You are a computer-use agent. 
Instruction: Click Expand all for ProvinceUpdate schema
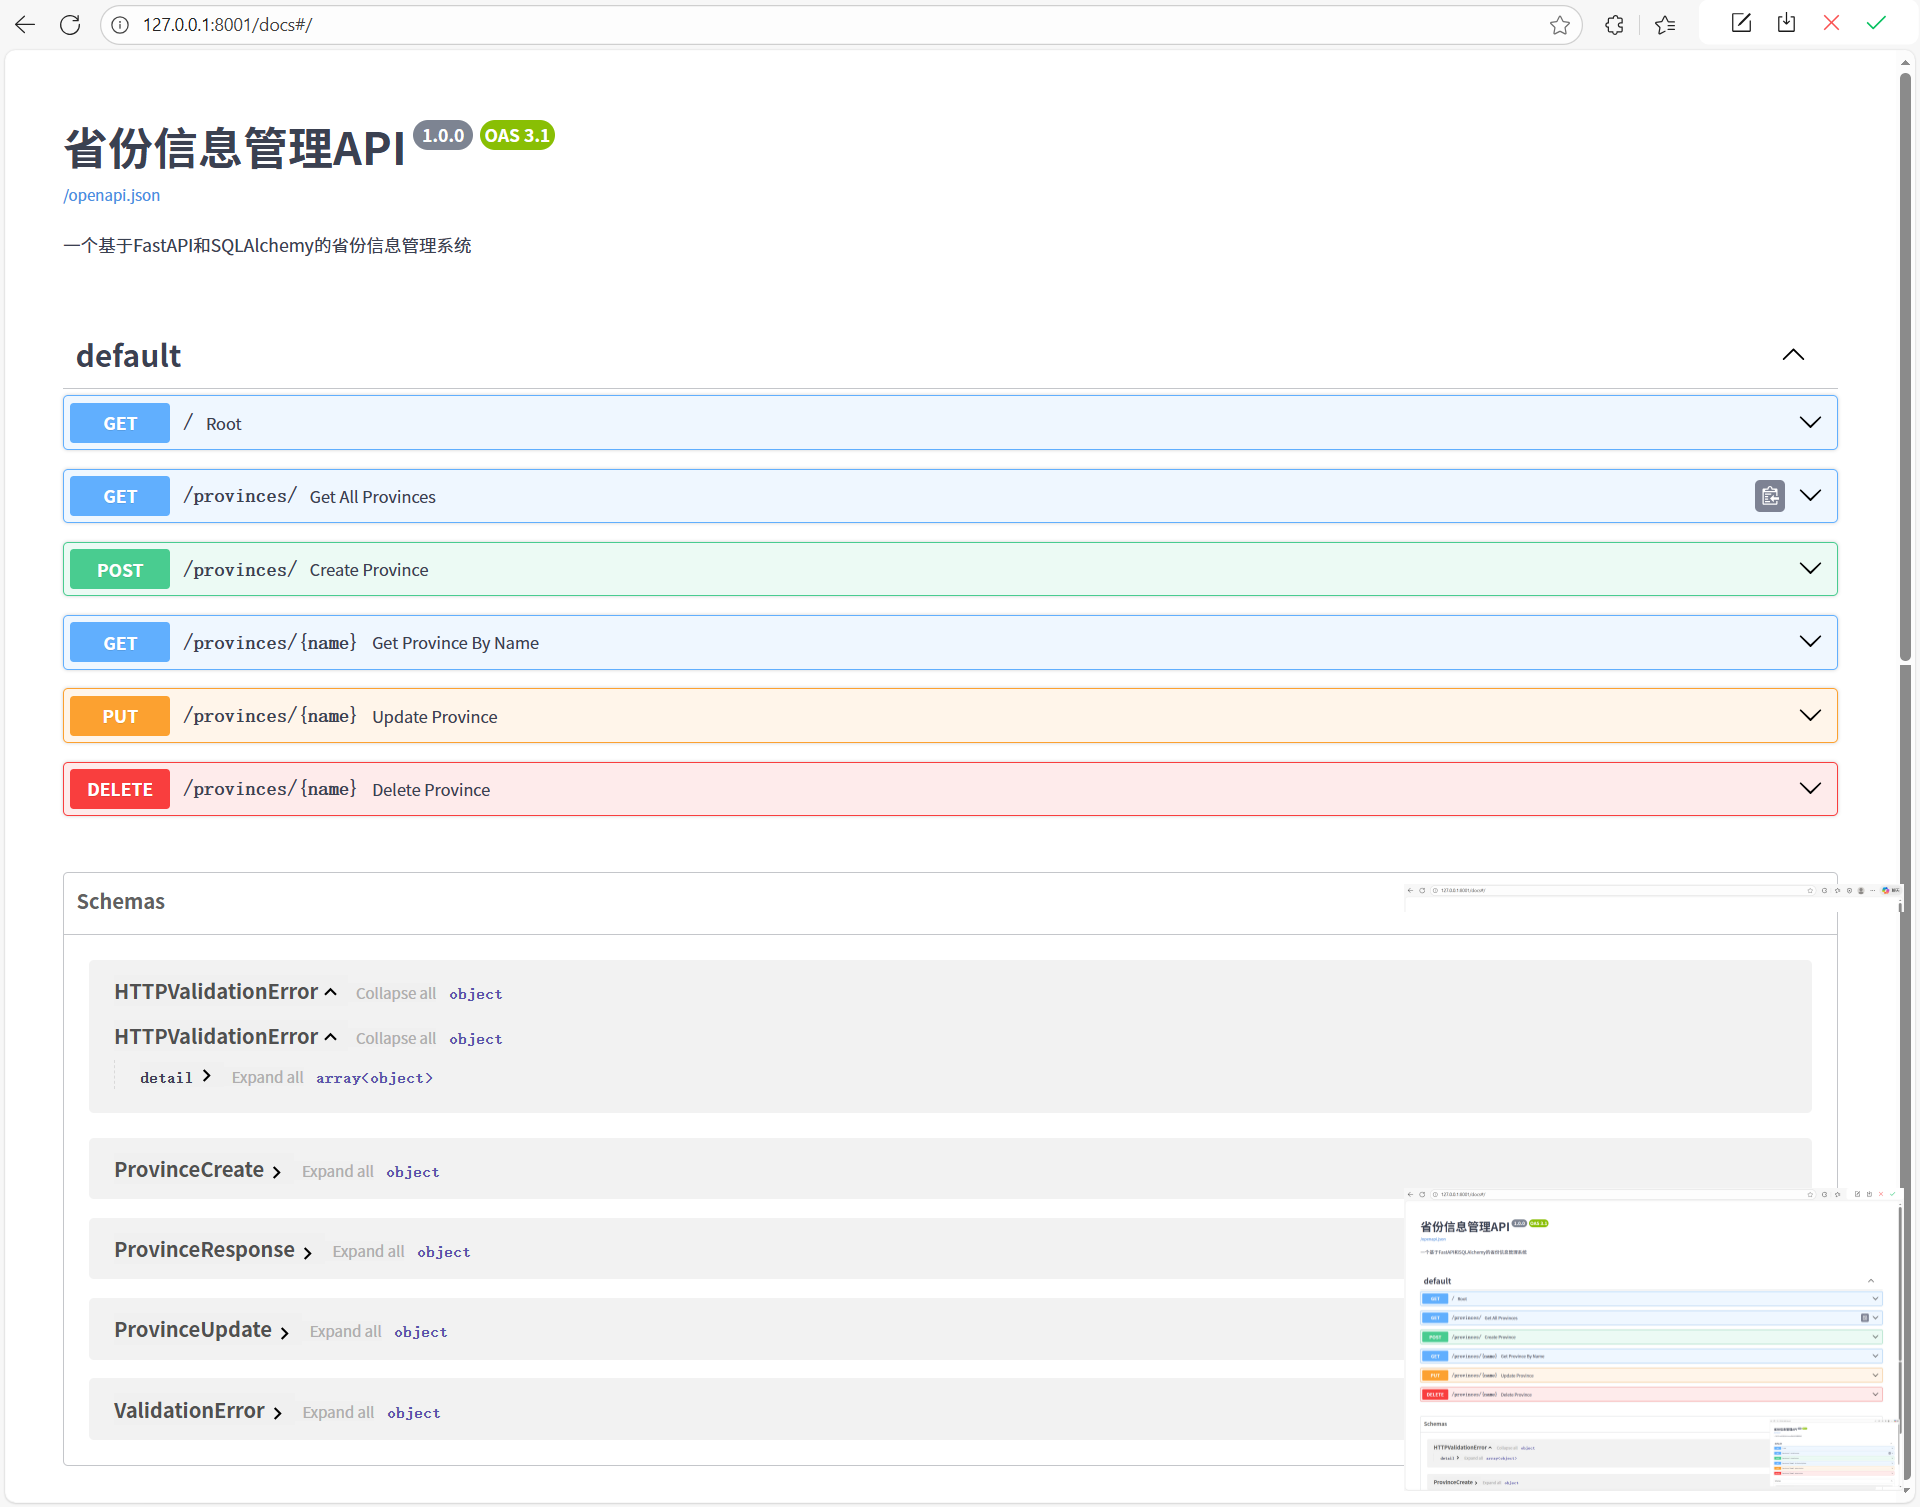pyautogui.click(x=345, y=1331)
